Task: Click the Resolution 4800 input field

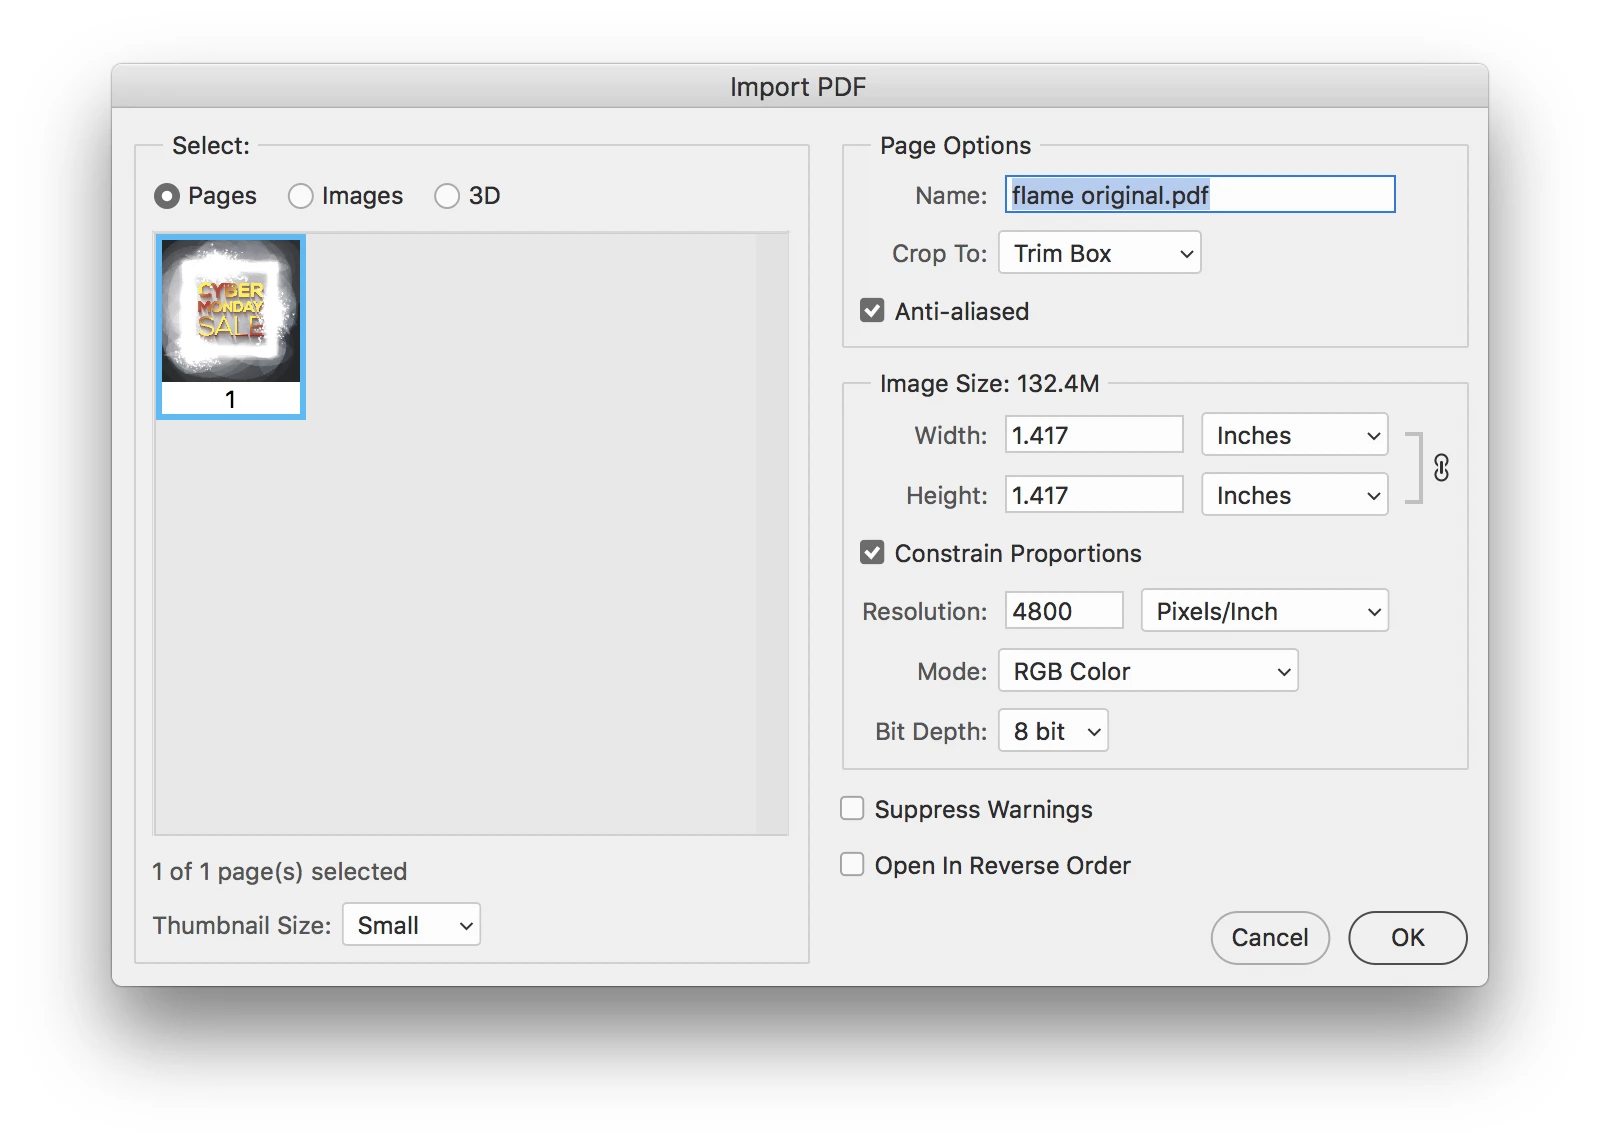Action: pos(1064,611)
